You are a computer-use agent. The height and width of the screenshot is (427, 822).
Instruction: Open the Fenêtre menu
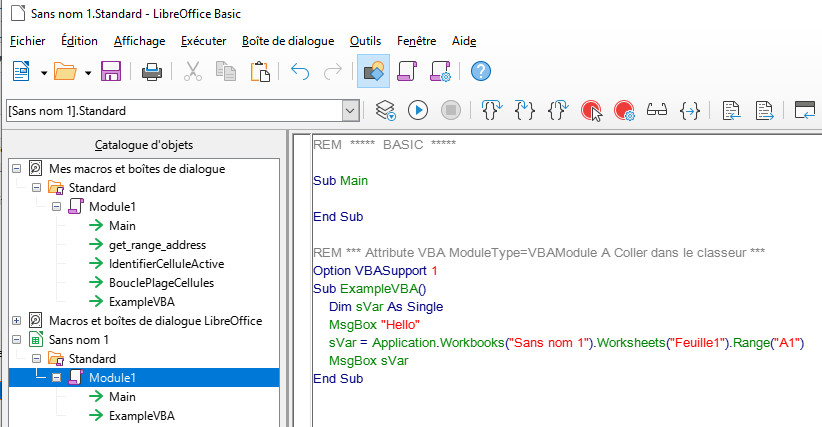click(x=416, y=41)
